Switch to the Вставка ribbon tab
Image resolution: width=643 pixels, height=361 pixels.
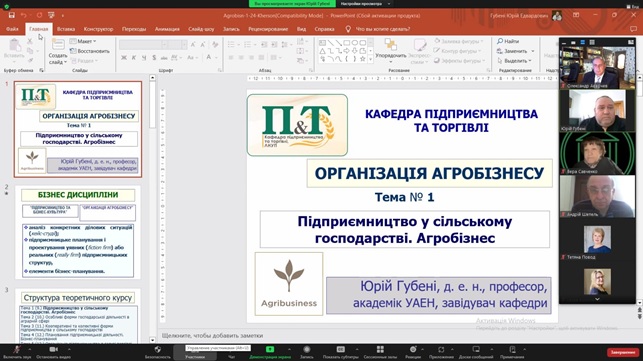[x=66, y=29]
